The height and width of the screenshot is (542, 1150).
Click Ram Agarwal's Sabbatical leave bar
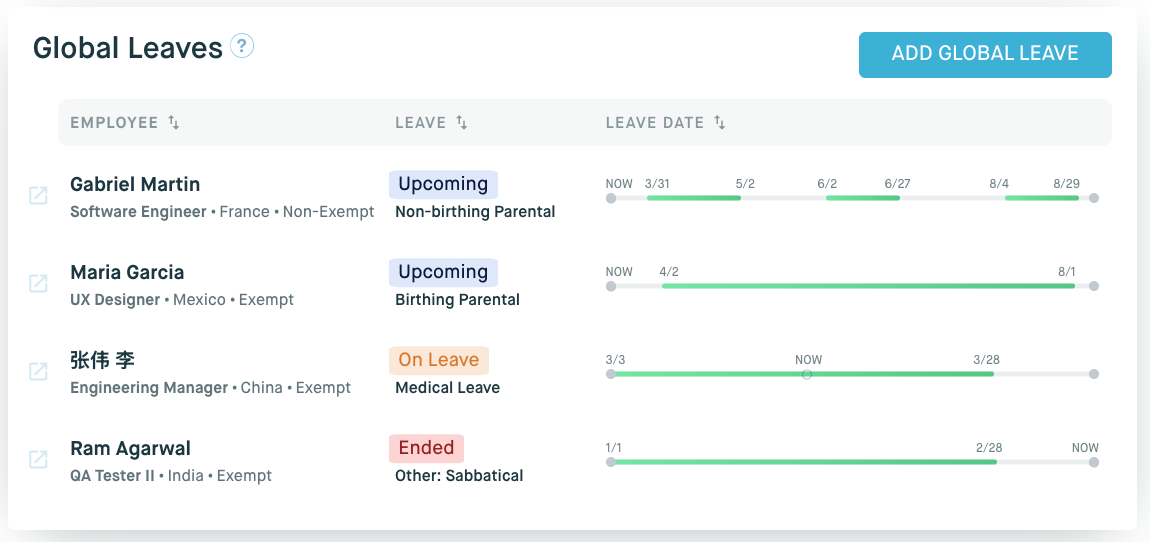coord(803,462)
